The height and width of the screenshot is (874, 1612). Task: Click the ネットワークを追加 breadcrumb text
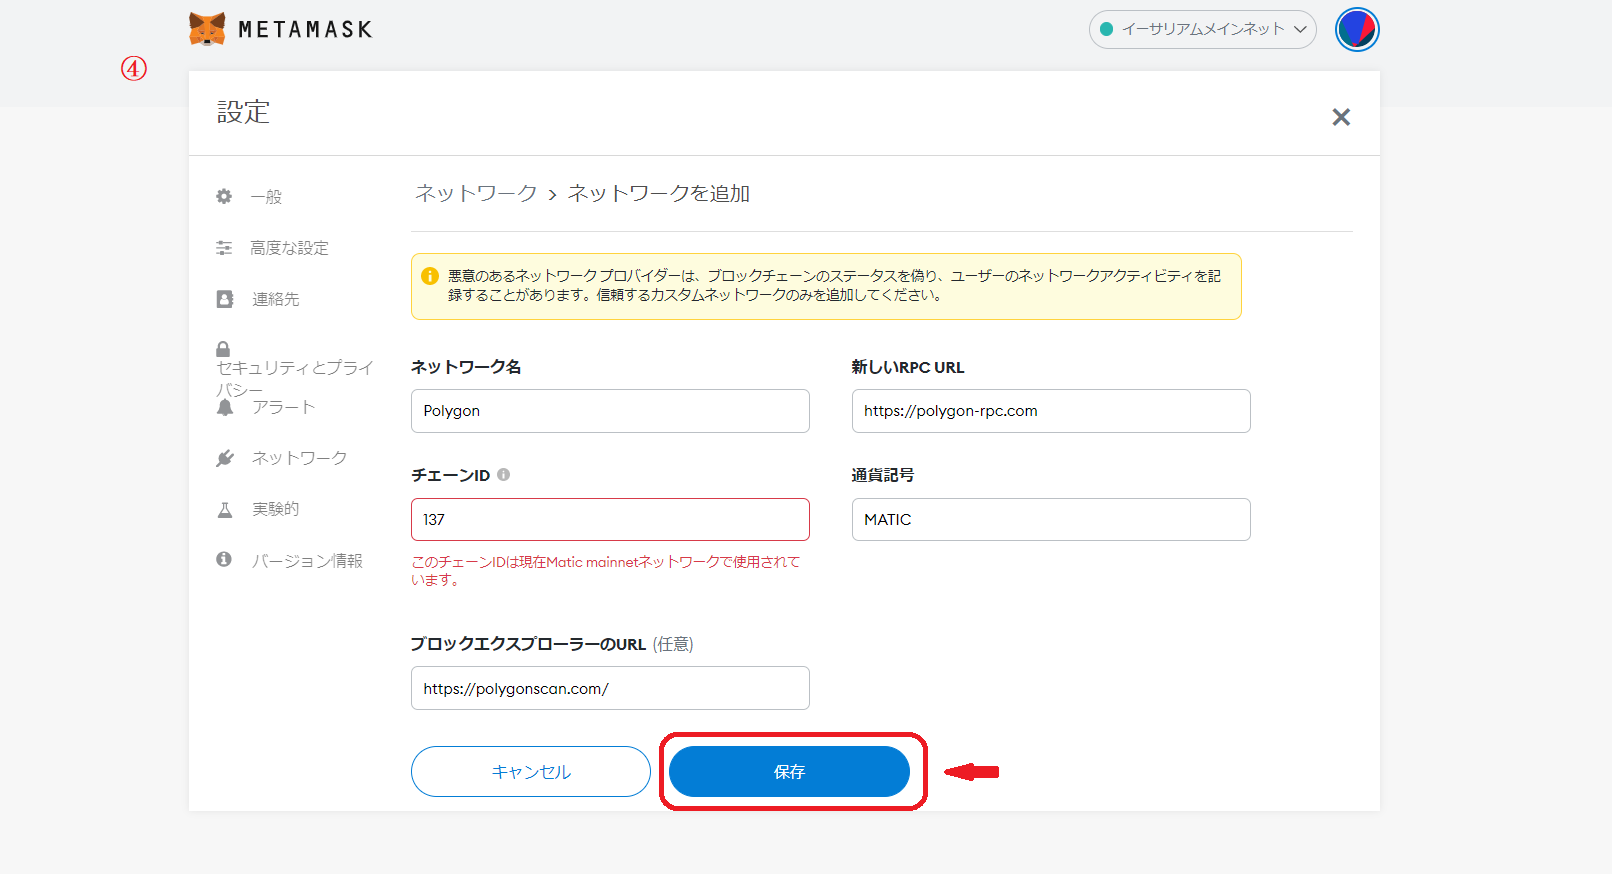(x=659, y=193)
